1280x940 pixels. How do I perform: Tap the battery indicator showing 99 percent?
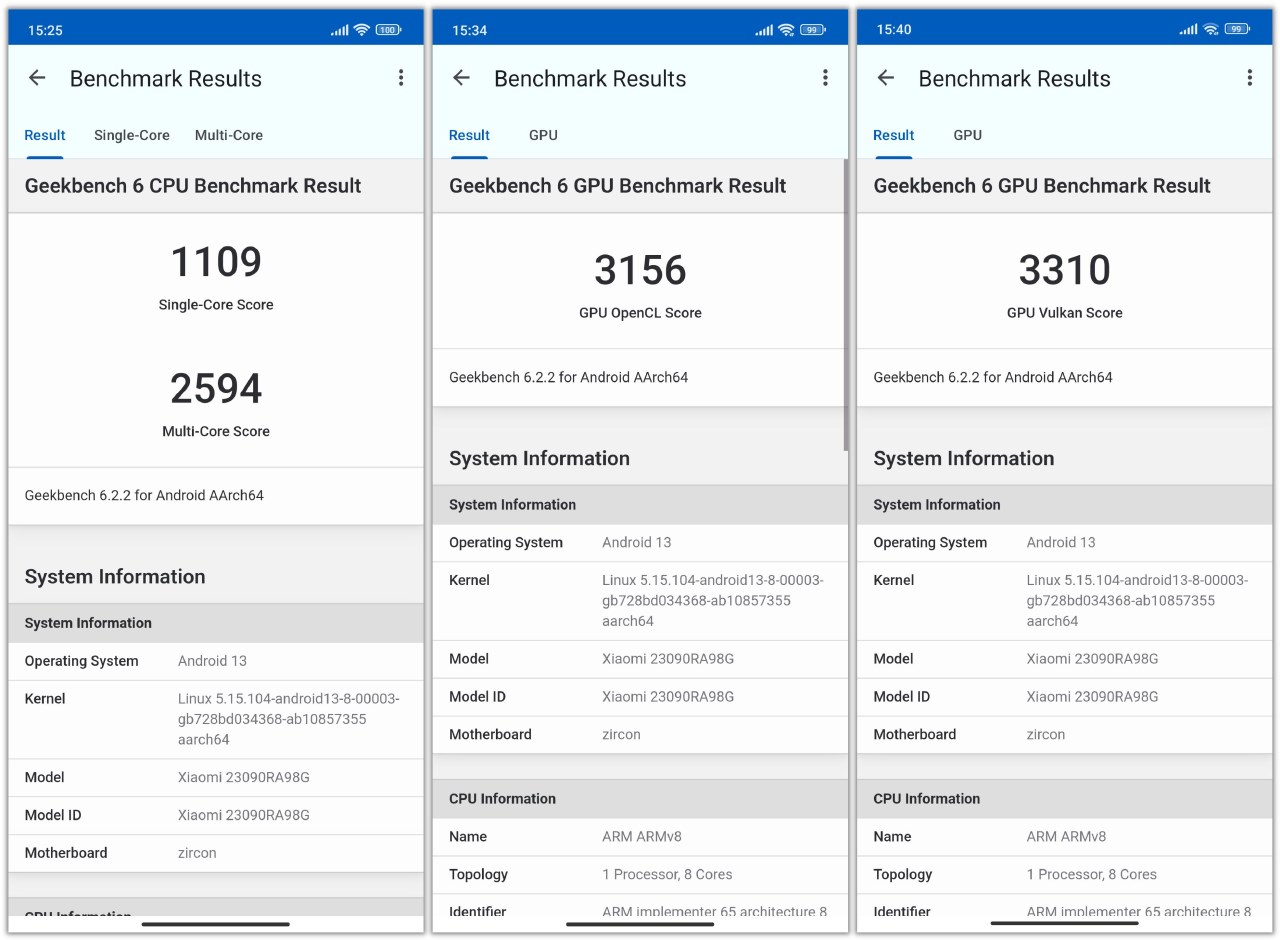pos(812,29)
